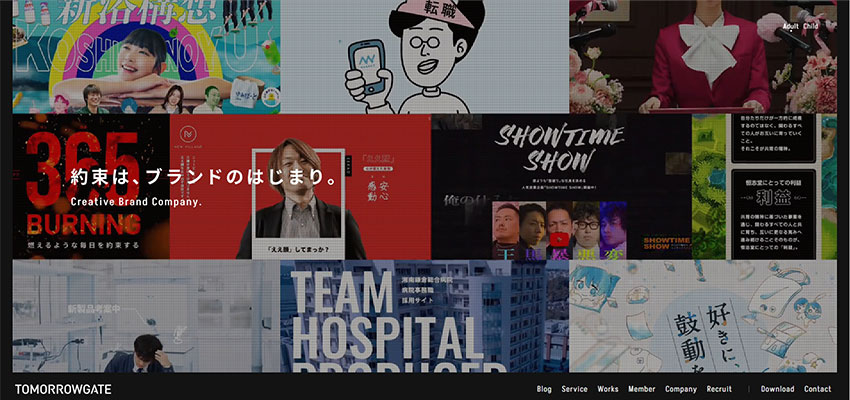Click the red YouTube play icon
This screenshot has width=850, height=400.
click(559, 240)
